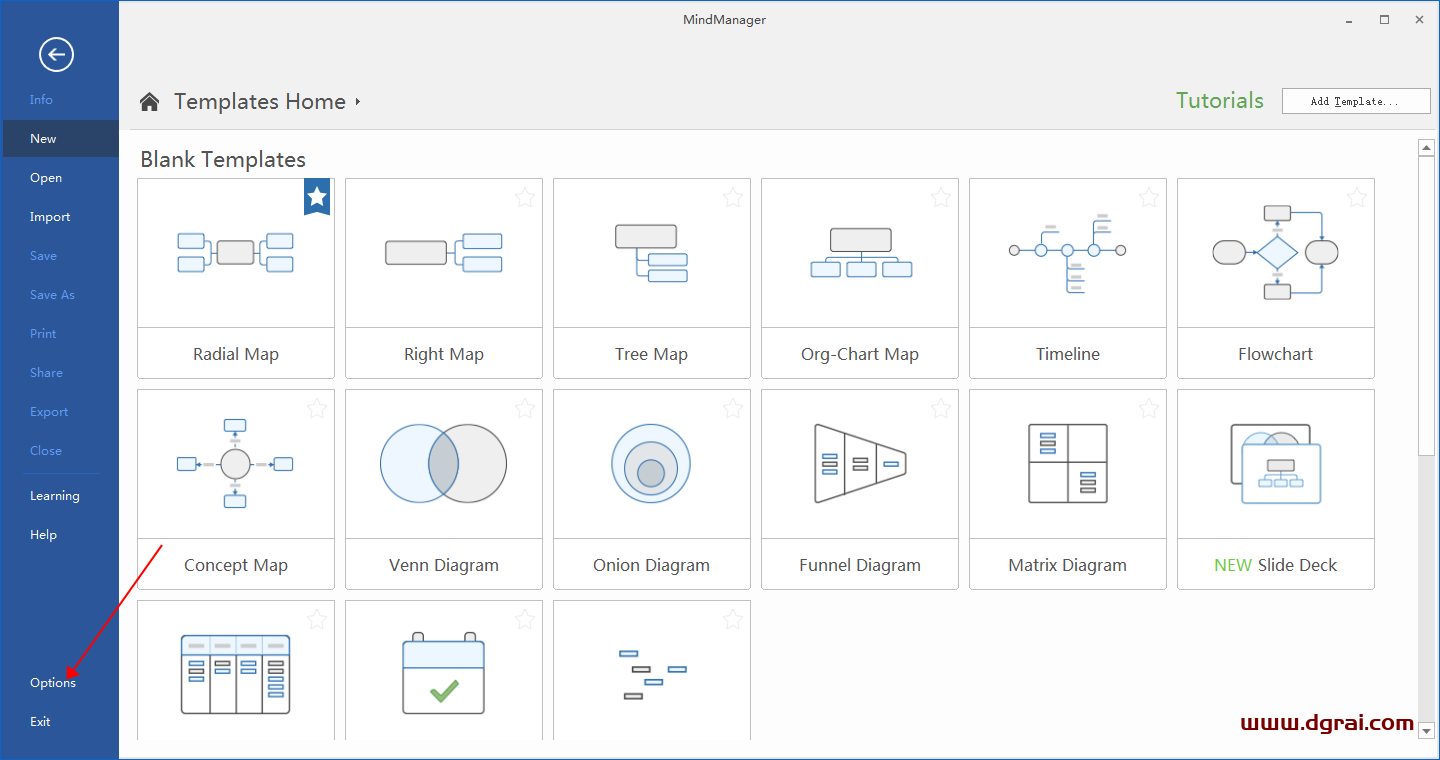
Task: Favorite the Venn Diagram template star
Action: (x=525, y=408)
